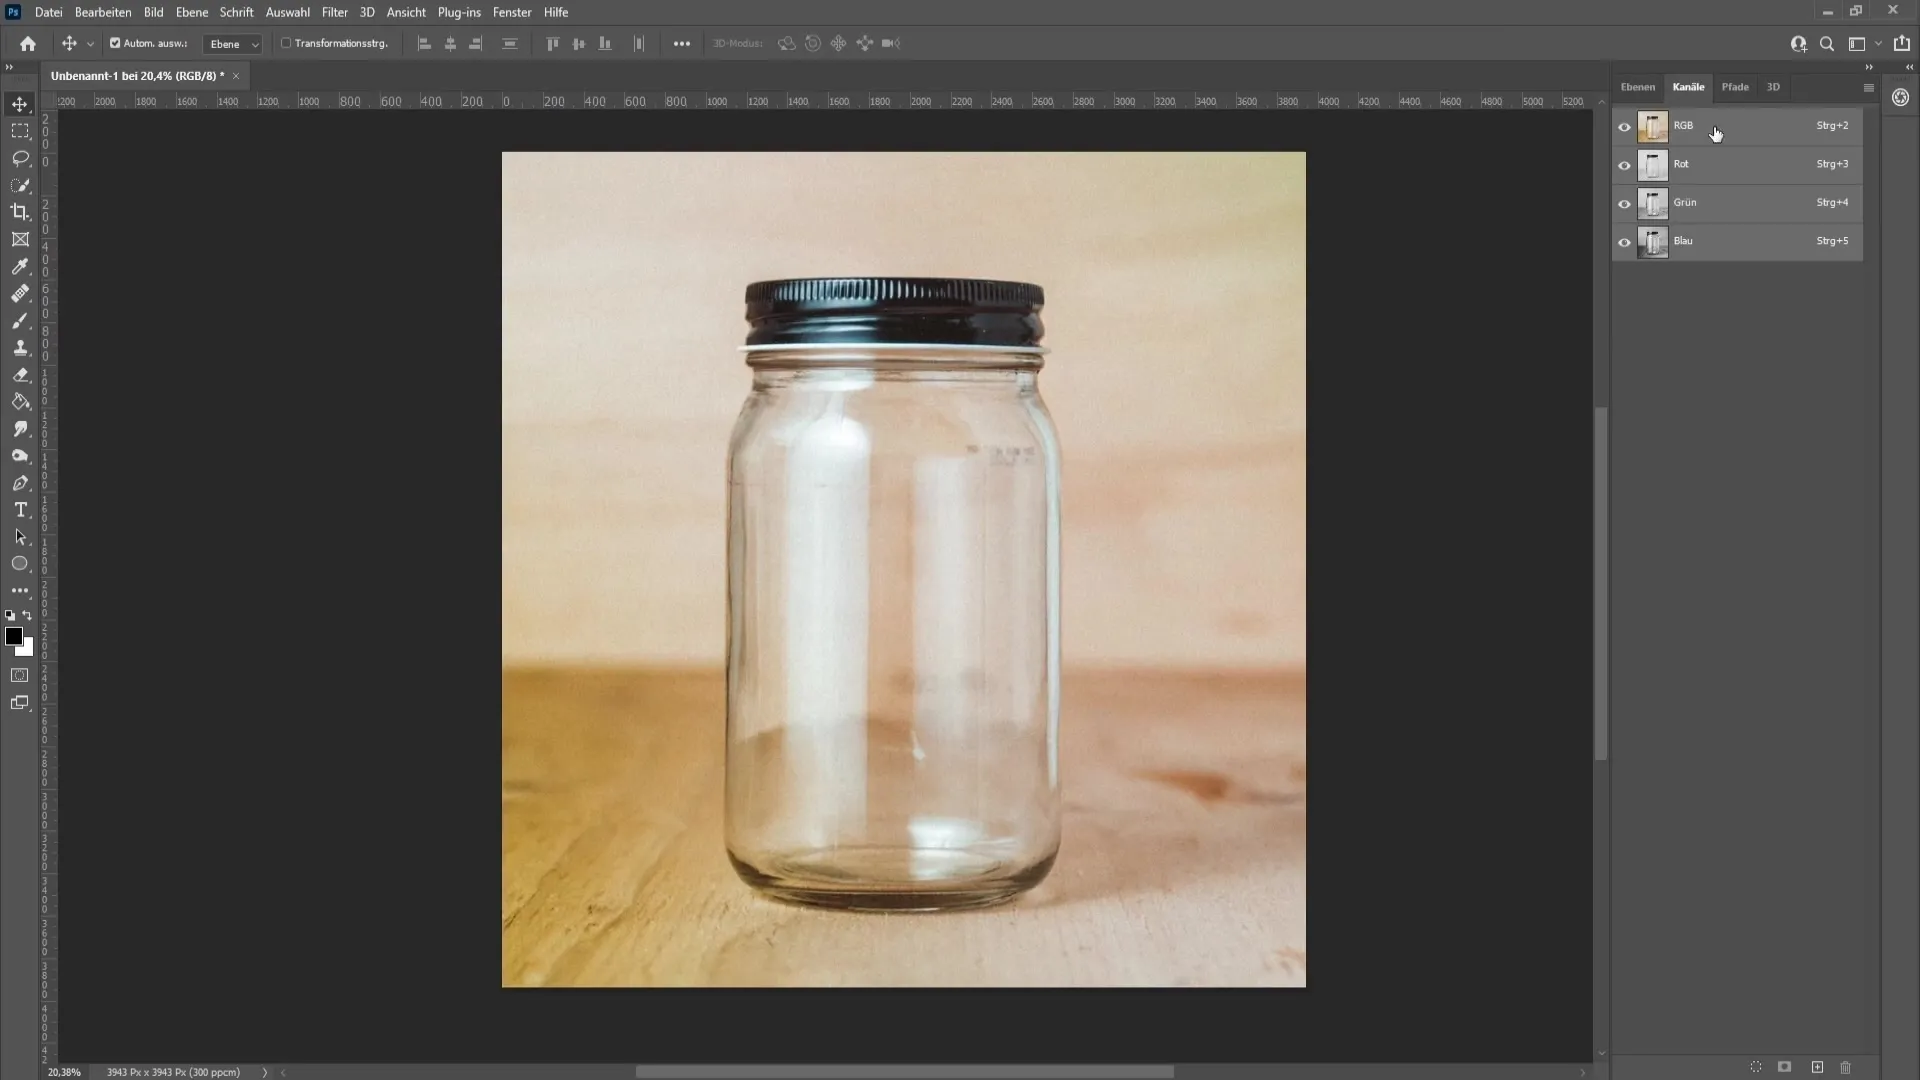Click the RGB composite channel thumbnail
Viewport: 1920px width, 1080px height.
[1652, 124]
